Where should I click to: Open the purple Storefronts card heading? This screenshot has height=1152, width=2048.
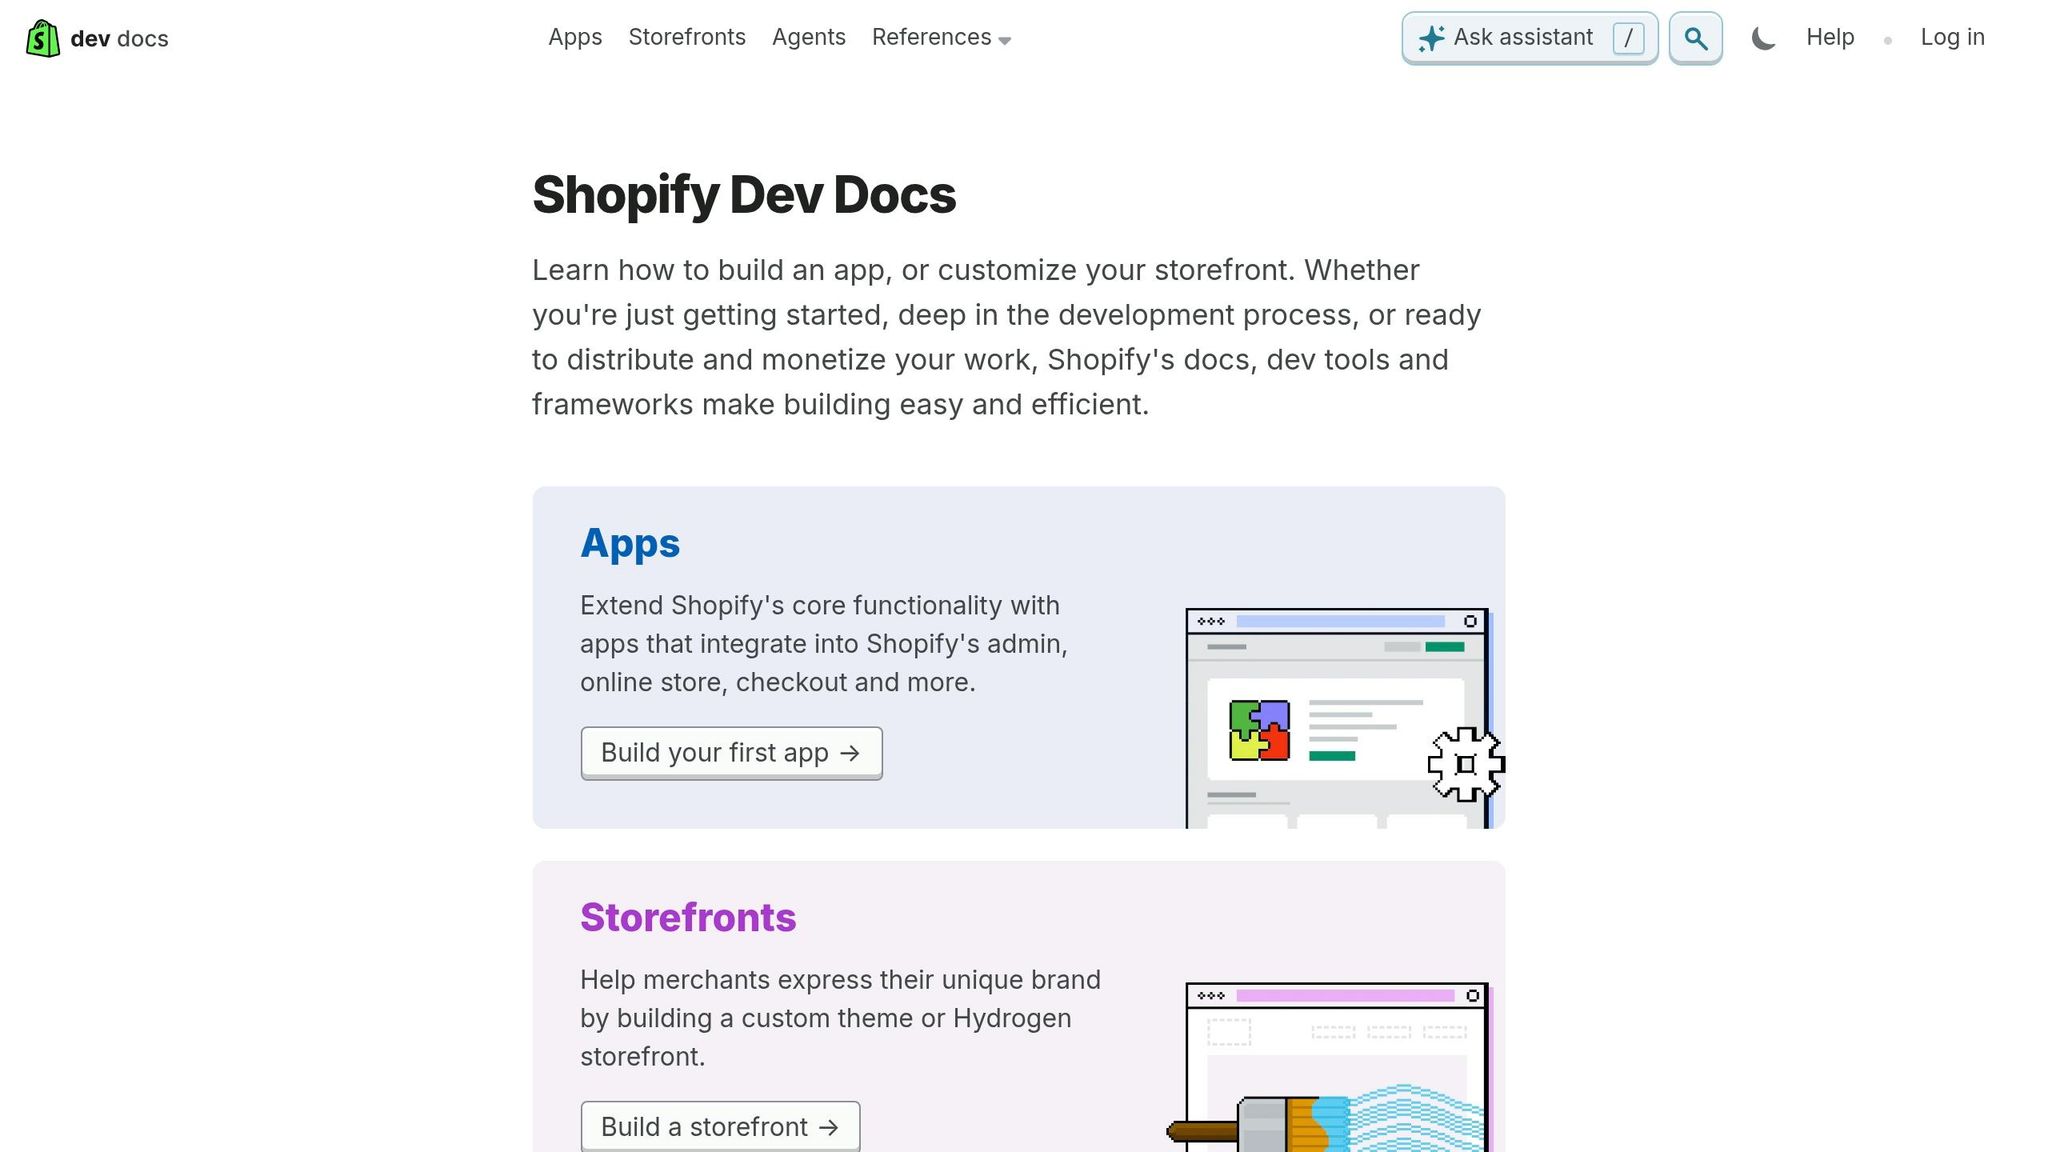688,917
